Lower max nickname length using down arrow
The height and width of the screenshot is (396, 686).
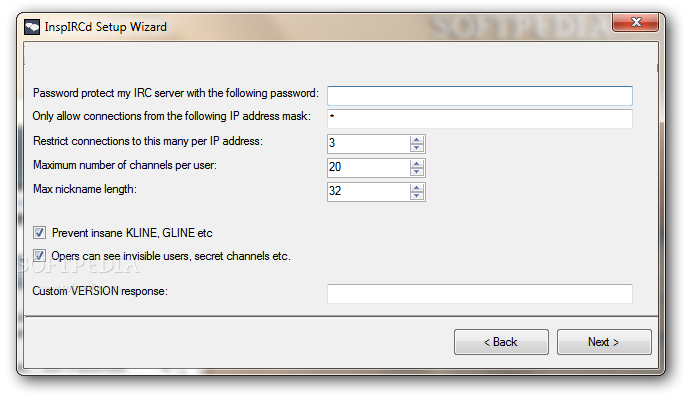[416, 196]
